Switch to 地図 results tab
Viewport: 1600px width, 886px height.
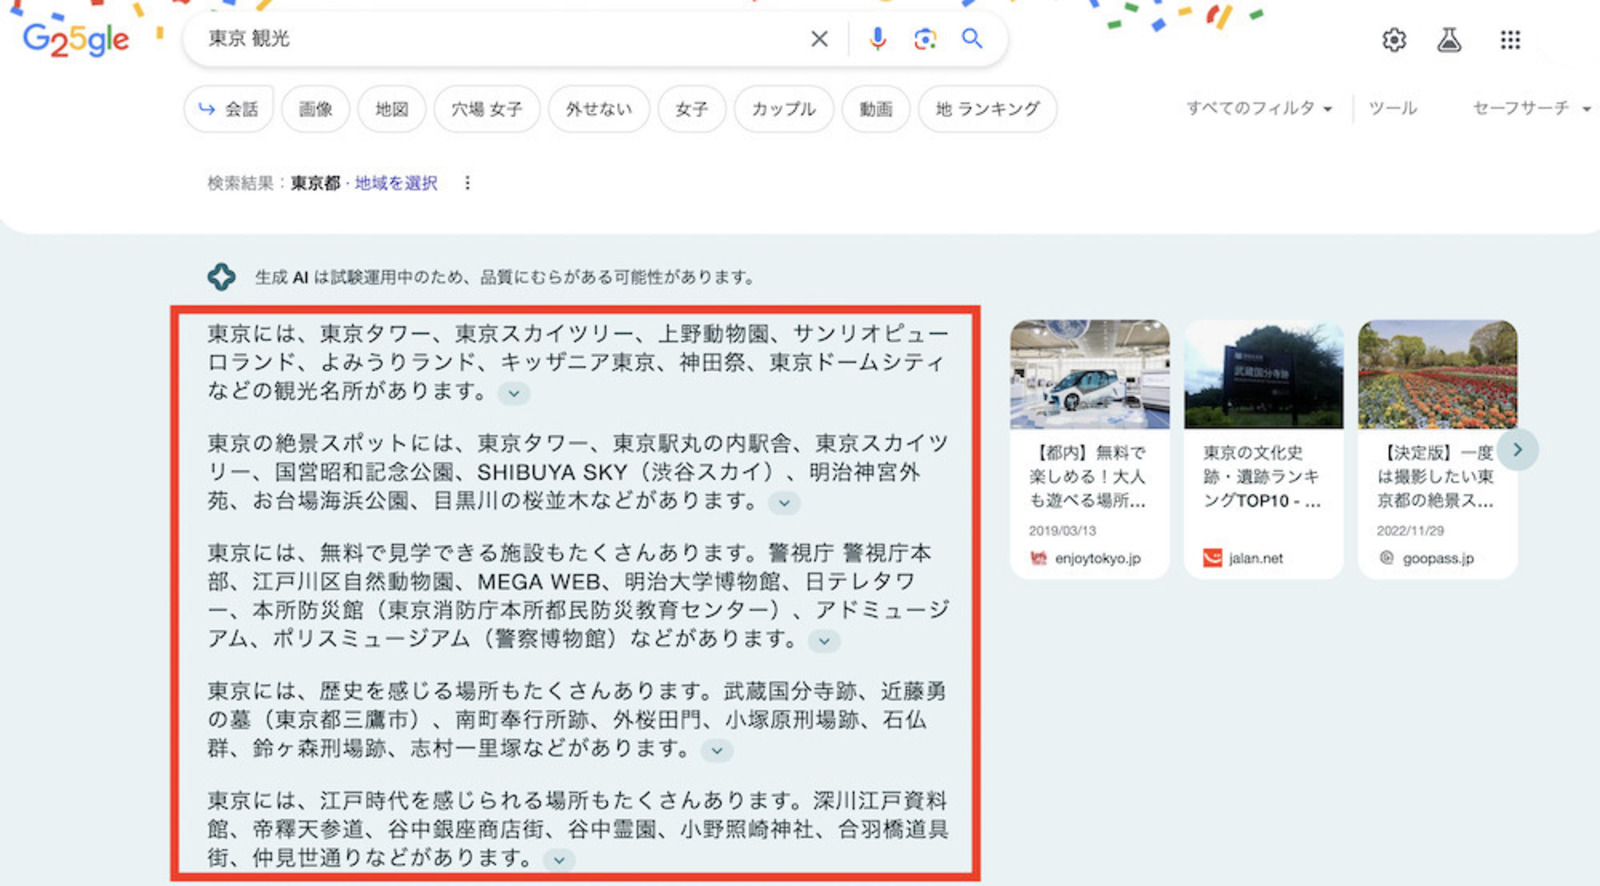392,109
